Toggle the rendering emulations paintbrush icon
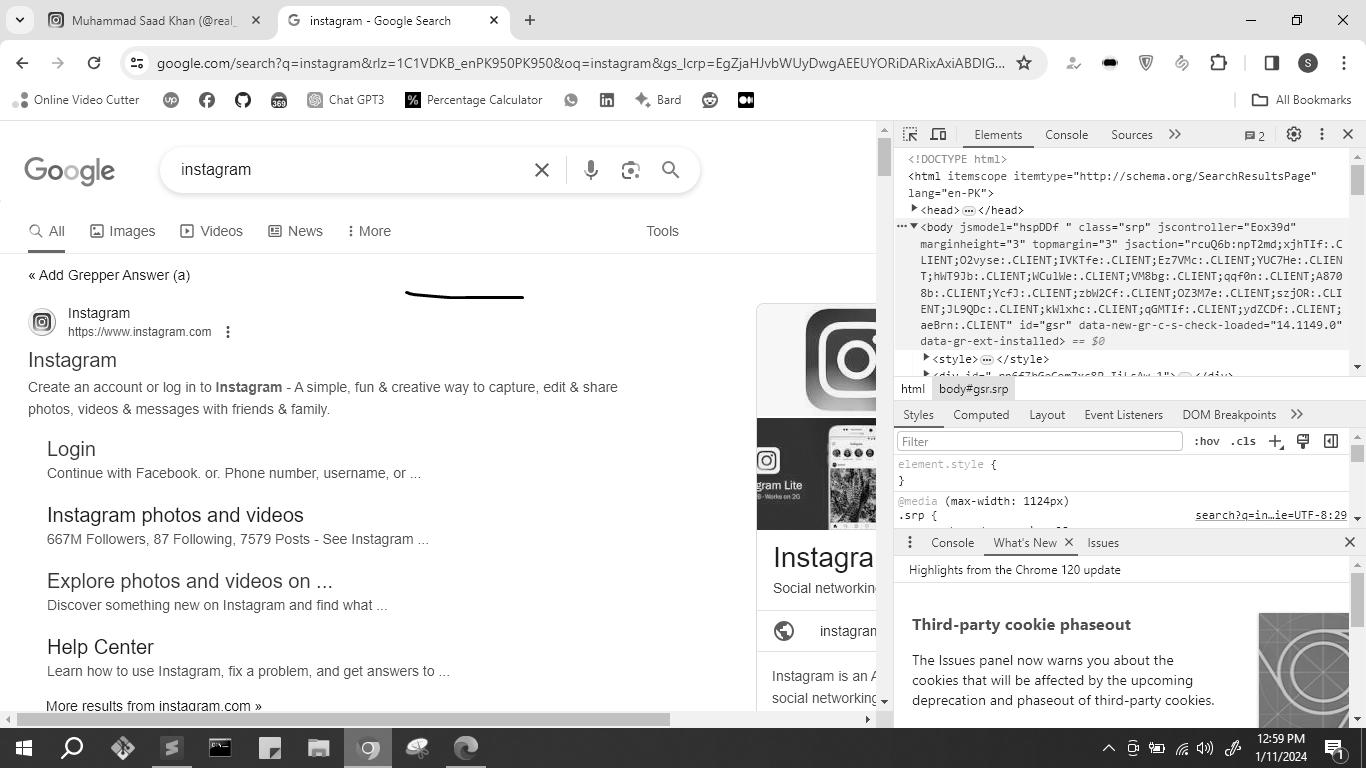Viewport: 1366px width, 768px height. (x=1303, y=441)
